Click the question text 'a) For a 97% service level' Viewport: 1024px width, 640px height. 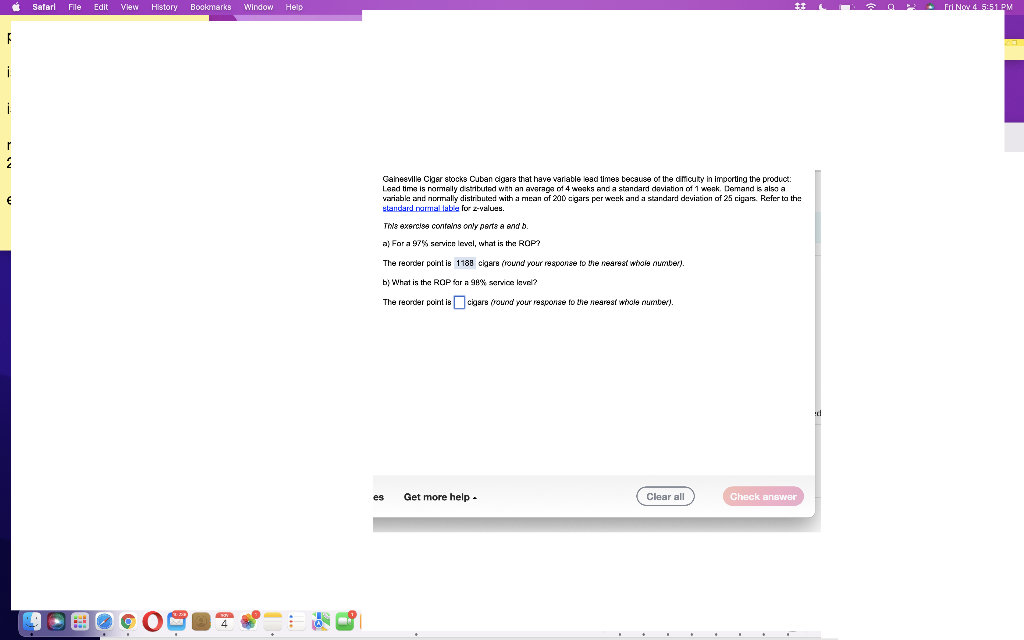461,244
